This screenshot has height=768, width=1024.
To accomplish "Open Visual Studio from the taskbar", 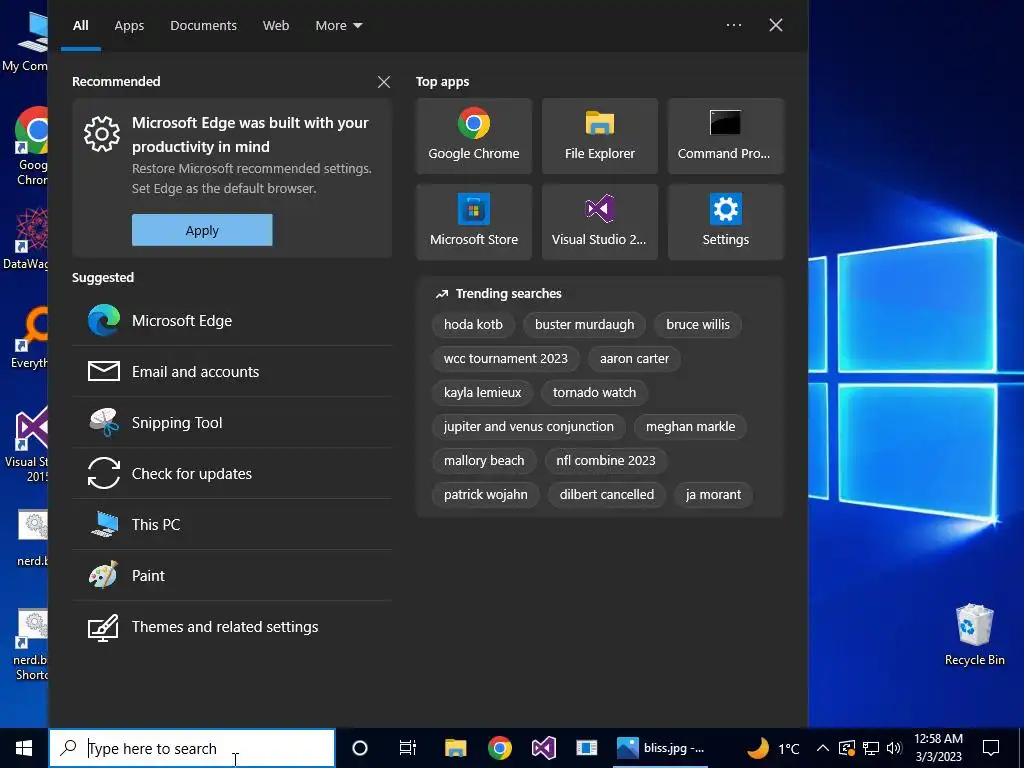I will coord(543,748).
